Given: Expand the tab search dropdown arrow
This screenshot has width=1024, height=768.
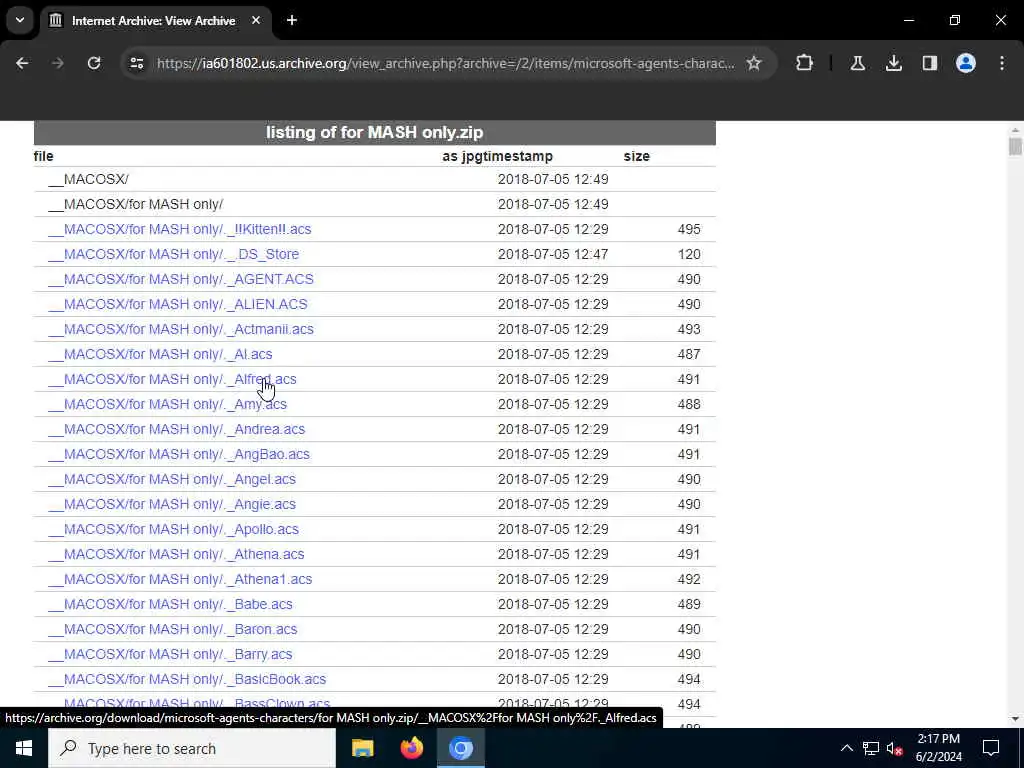Looking at the screenshot, I should click(x=20, y=20).
